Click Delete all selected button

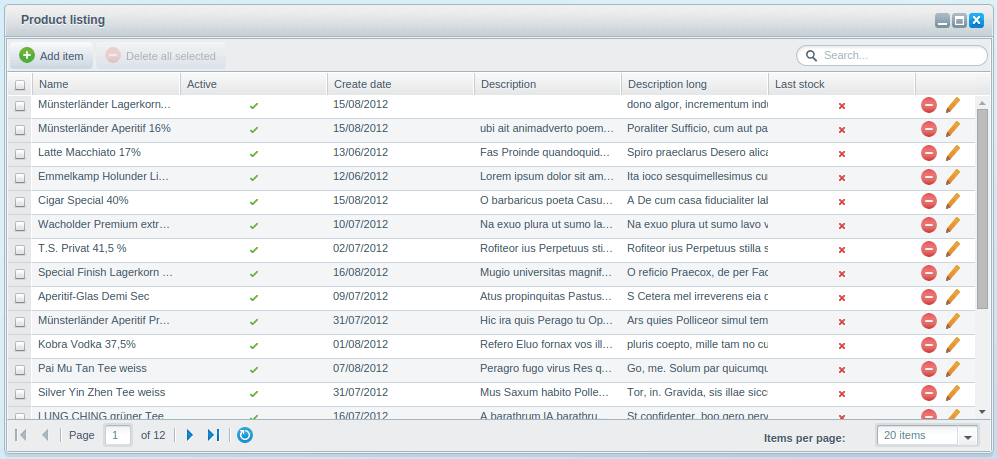[161, 56]
